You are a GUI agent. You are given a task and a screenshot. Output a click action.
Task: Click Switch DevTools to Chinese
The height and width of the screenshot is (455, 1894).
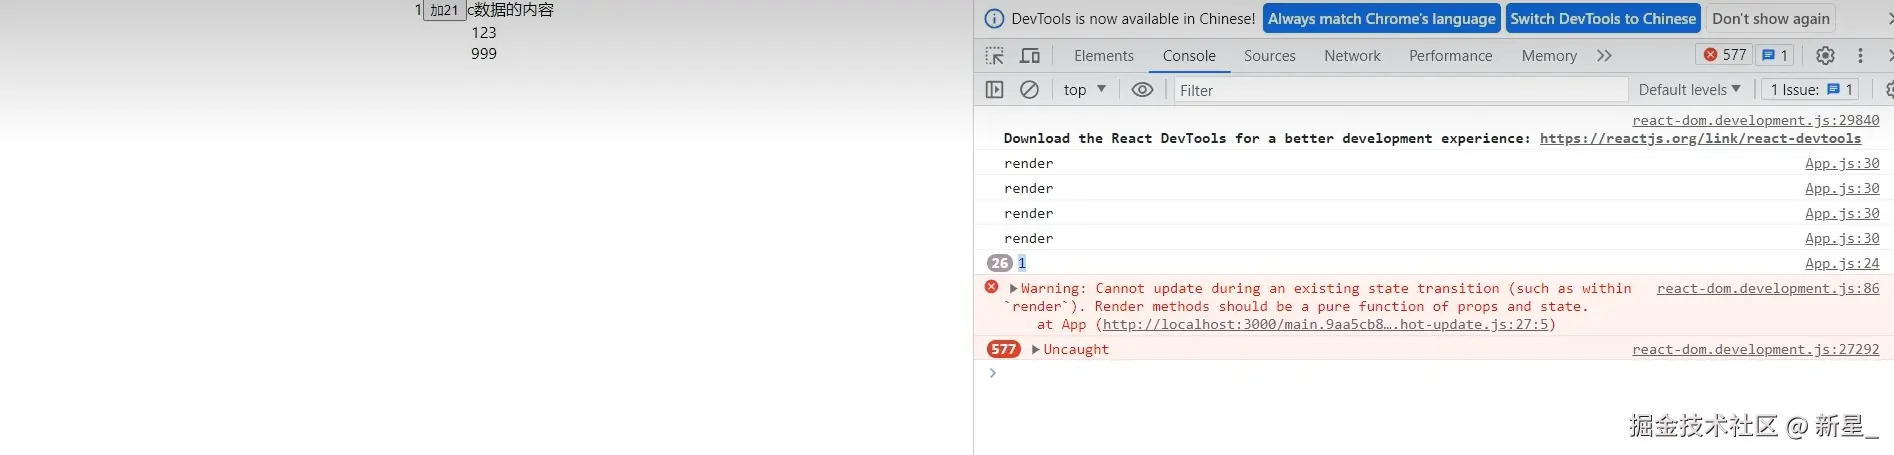[x=1603, y=19]
